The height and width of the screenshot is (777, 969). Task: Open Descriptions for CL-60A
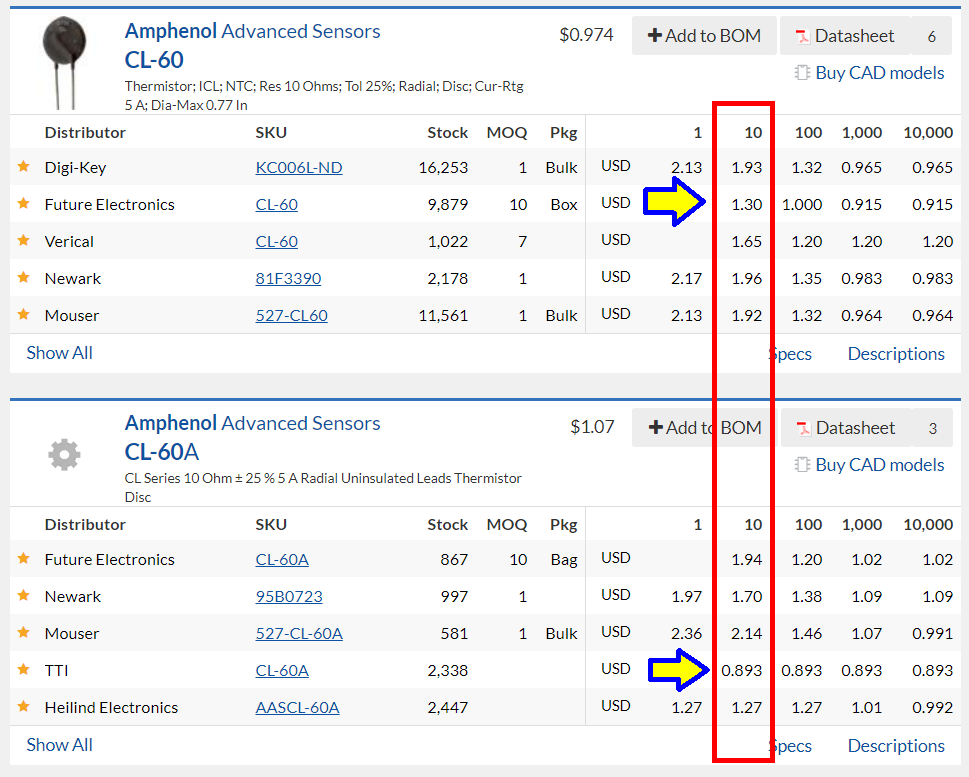pyautogui.click(x=896, y=745)
